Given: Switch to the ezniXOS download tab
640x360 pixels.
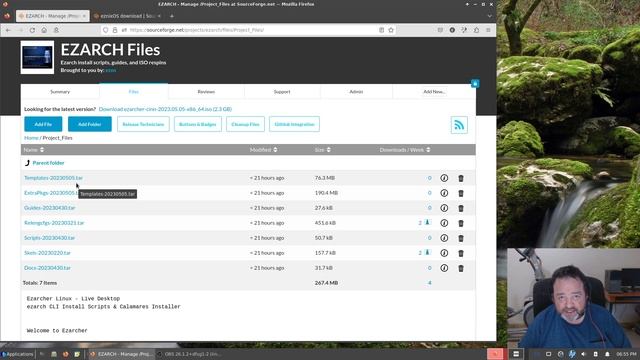Looking at the screenshot, I should click(127, 16).
